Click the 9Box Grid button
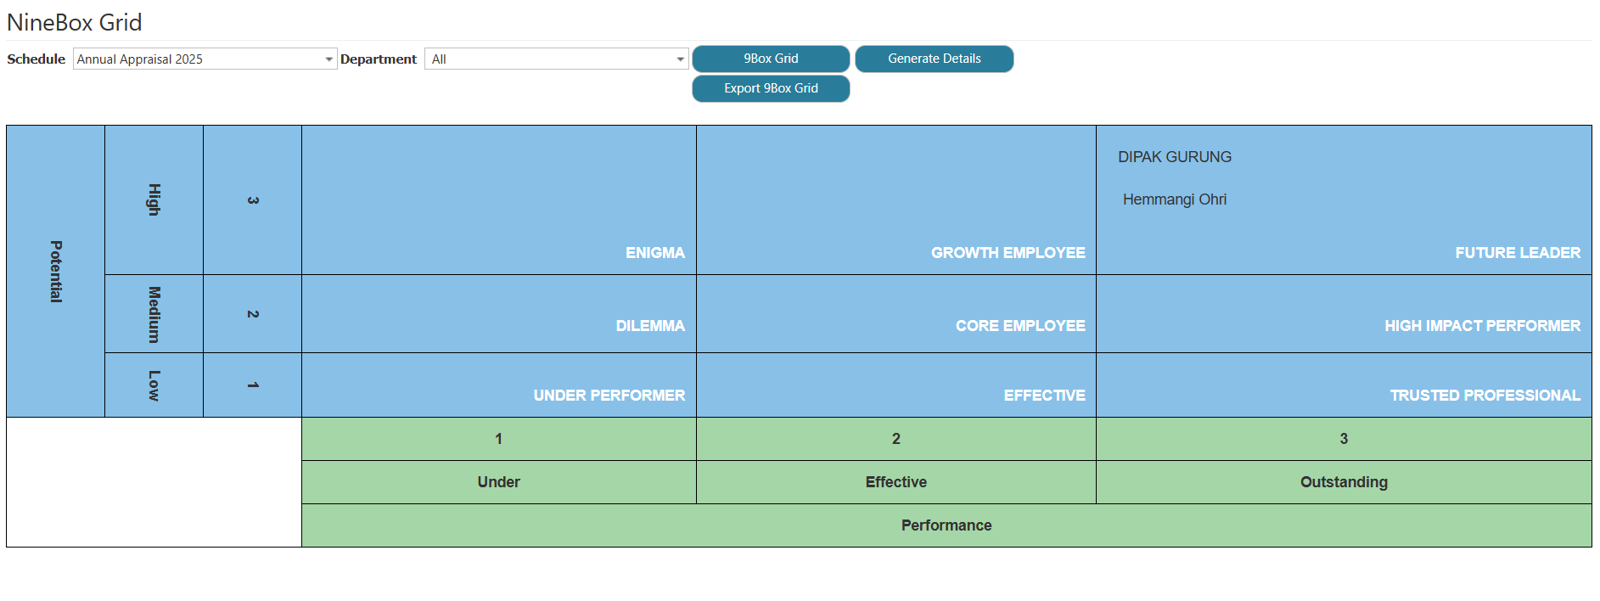1600x601 pixels. pyautogui.click(x=770, y=59)
